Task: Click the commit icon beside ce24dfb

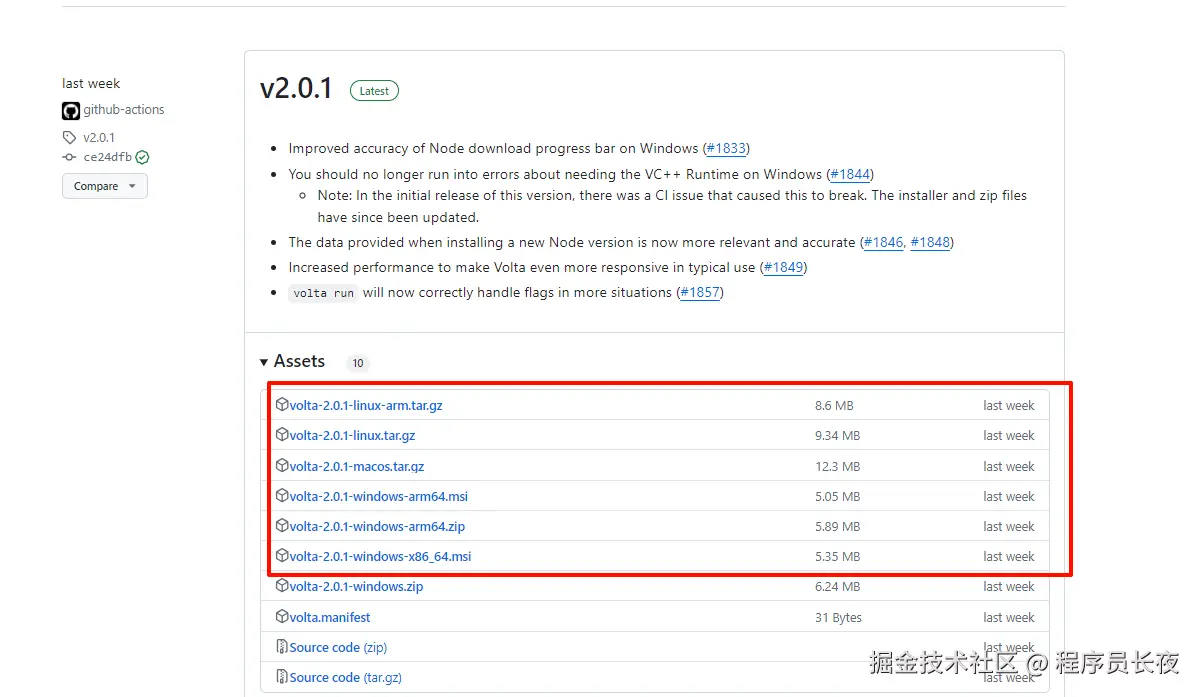Action: [69, 157]
